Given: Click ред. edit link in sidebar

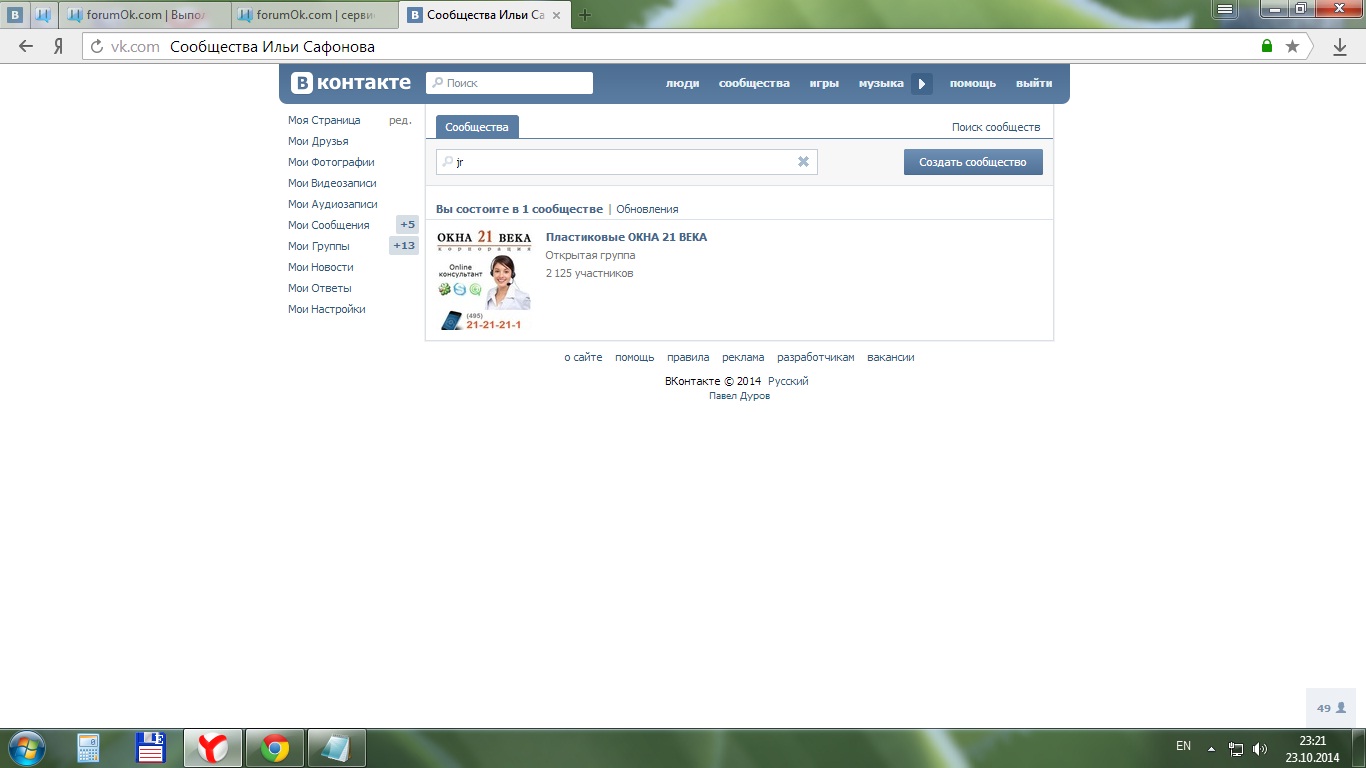Looking at the screenshot, I should tap(400, 120).
